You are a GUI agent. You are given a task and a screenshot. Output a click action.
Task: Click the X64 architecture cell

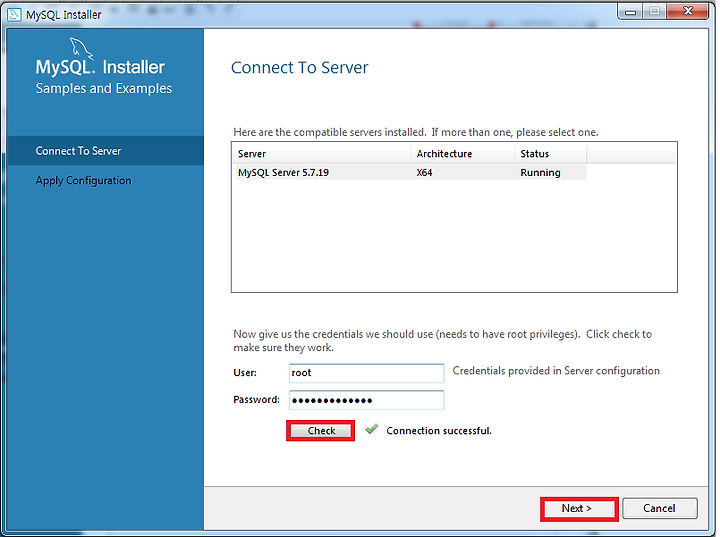[425, 173]
